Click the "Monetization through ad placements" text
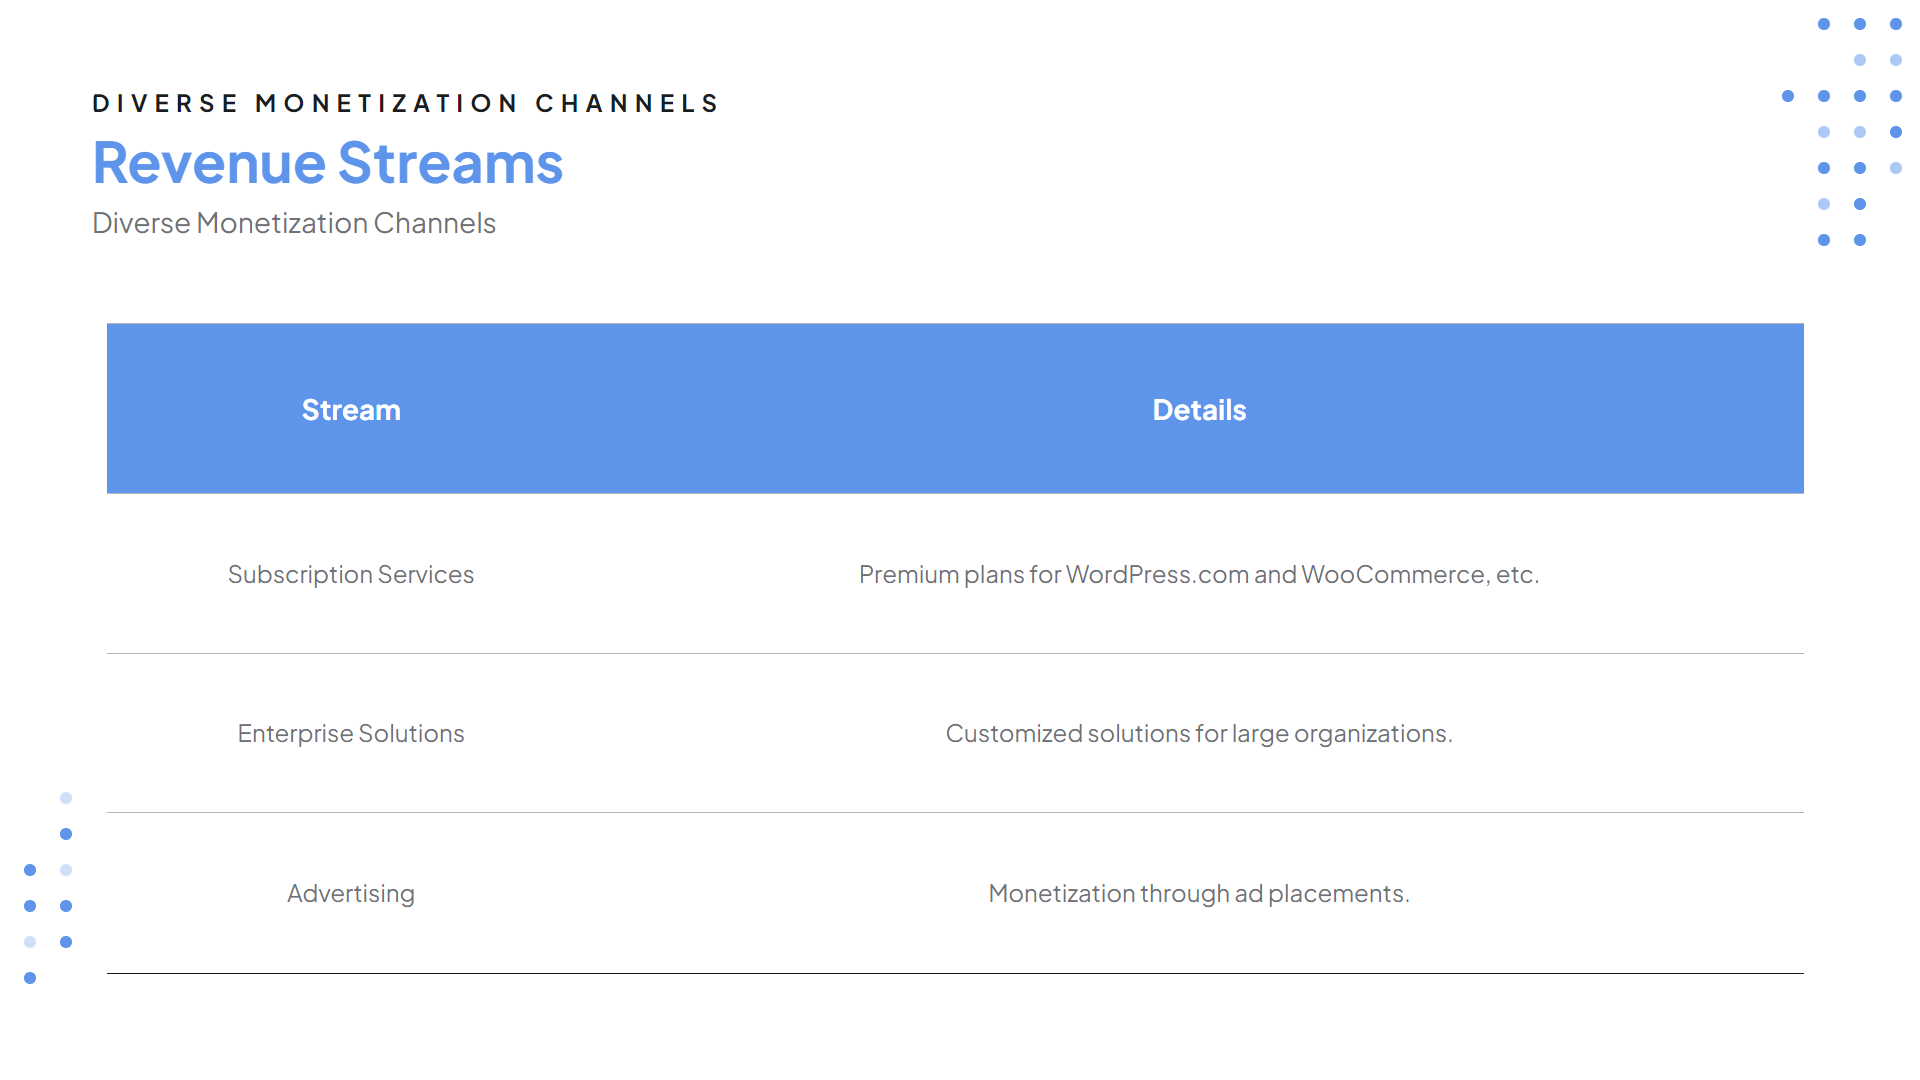The height and width of the screenshot is (1080, 1920). [1198, 893]
